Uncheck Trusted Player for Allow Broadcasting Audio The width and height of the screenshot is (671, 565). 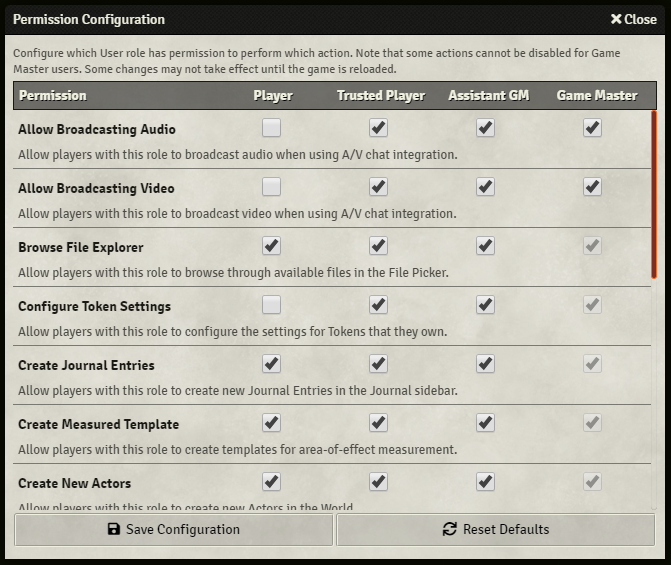click(378, 128)
